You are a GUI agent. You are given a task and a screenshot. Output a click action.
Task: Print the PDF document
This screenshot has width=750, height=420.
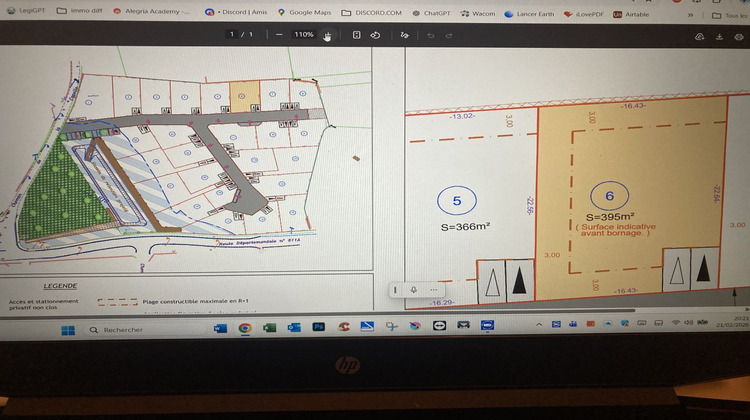[x=737, y=37]
